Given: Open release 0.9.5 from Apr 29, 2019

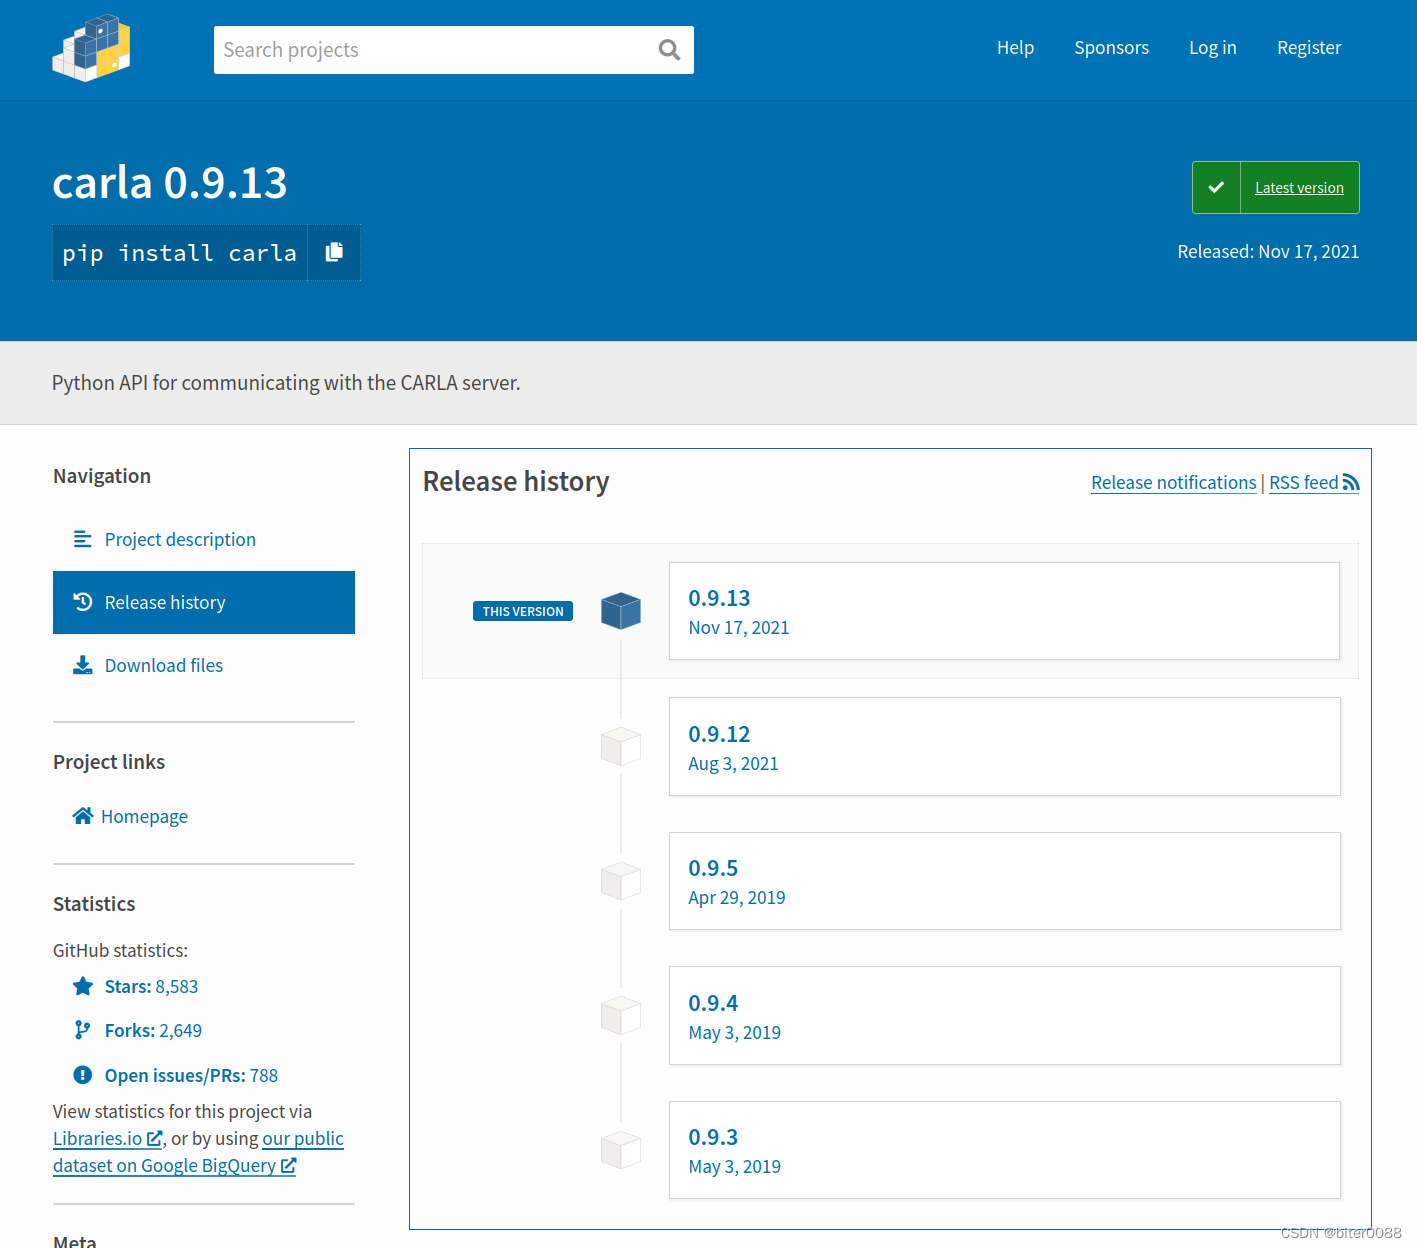Looking at the screenshot, I should coord(1004,881).
